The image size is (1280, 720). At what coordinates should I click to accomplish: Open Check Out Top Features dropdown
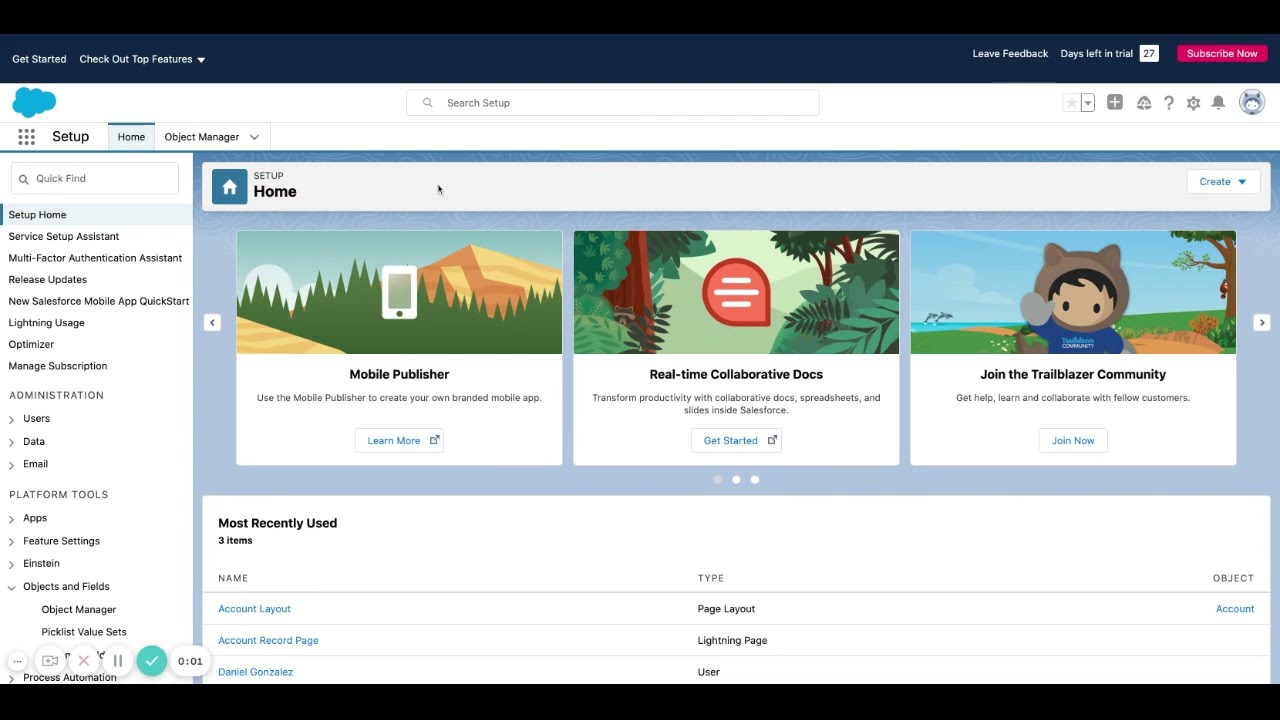click(142, 59)
